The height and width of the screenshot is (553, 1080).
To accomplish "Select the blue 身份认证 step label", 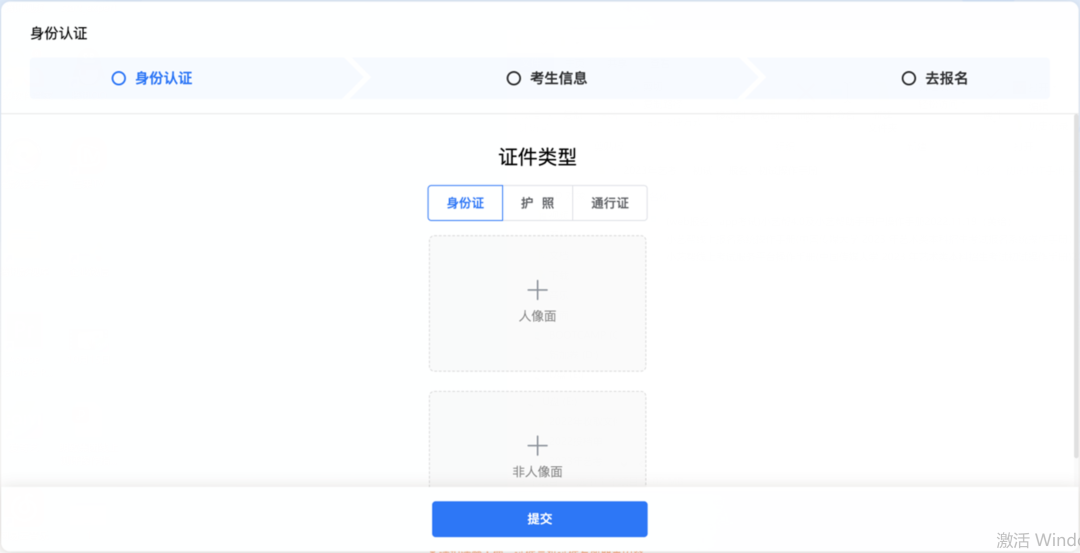I will point(163,79).
